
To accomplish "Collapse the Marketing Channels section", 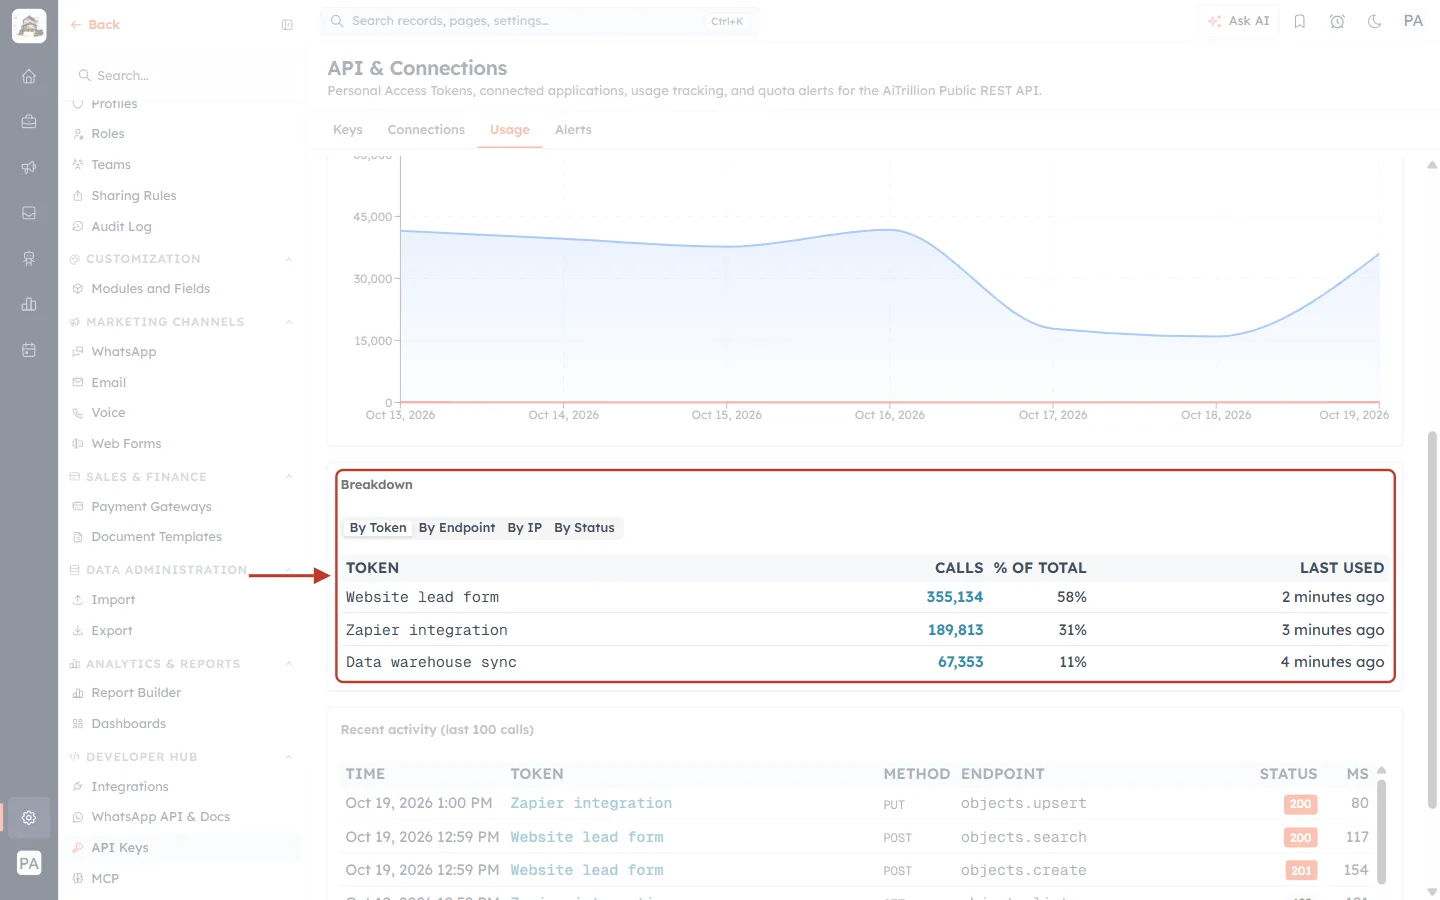I will point(289,322).
